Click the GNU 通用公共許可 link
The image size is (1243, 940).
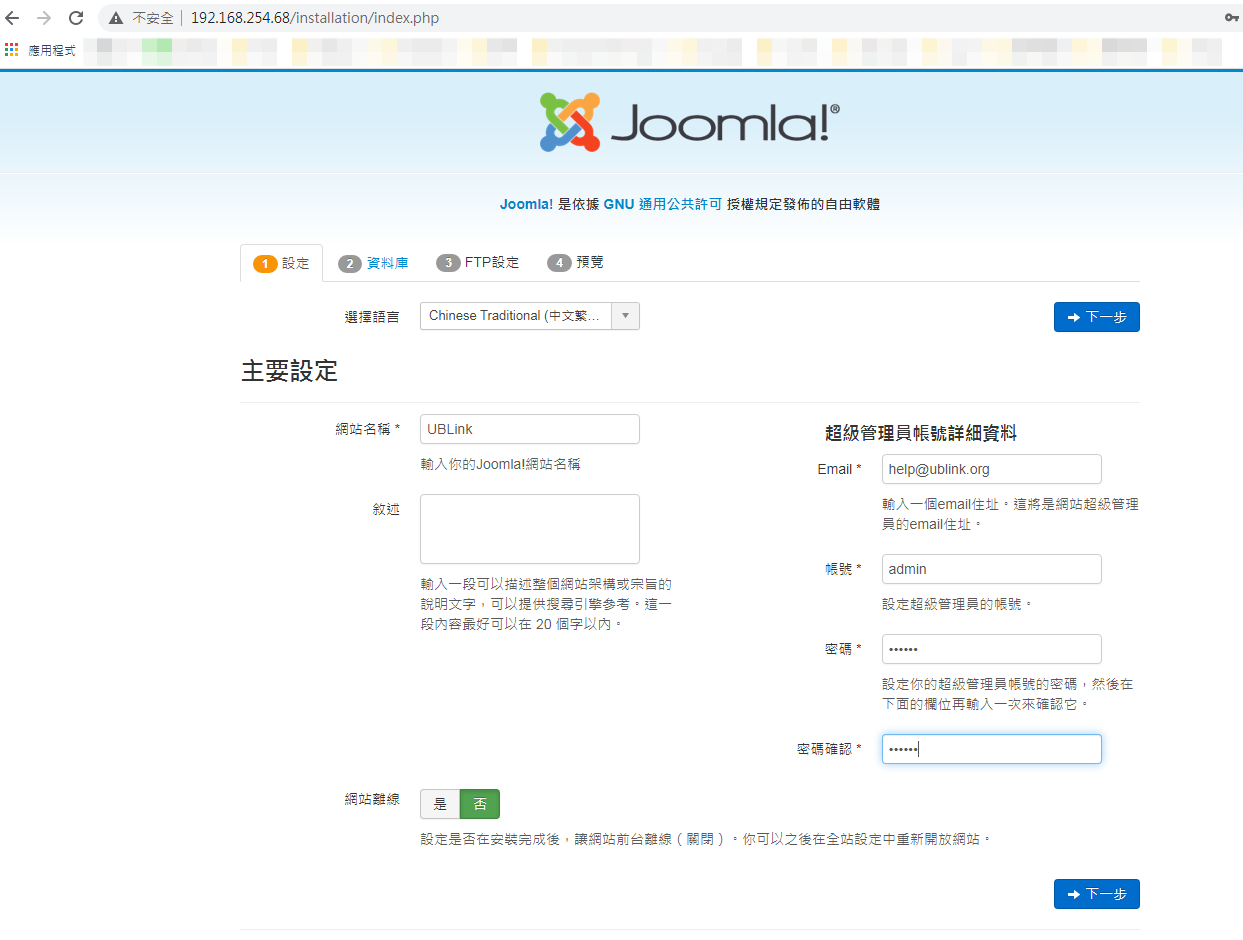662,204
